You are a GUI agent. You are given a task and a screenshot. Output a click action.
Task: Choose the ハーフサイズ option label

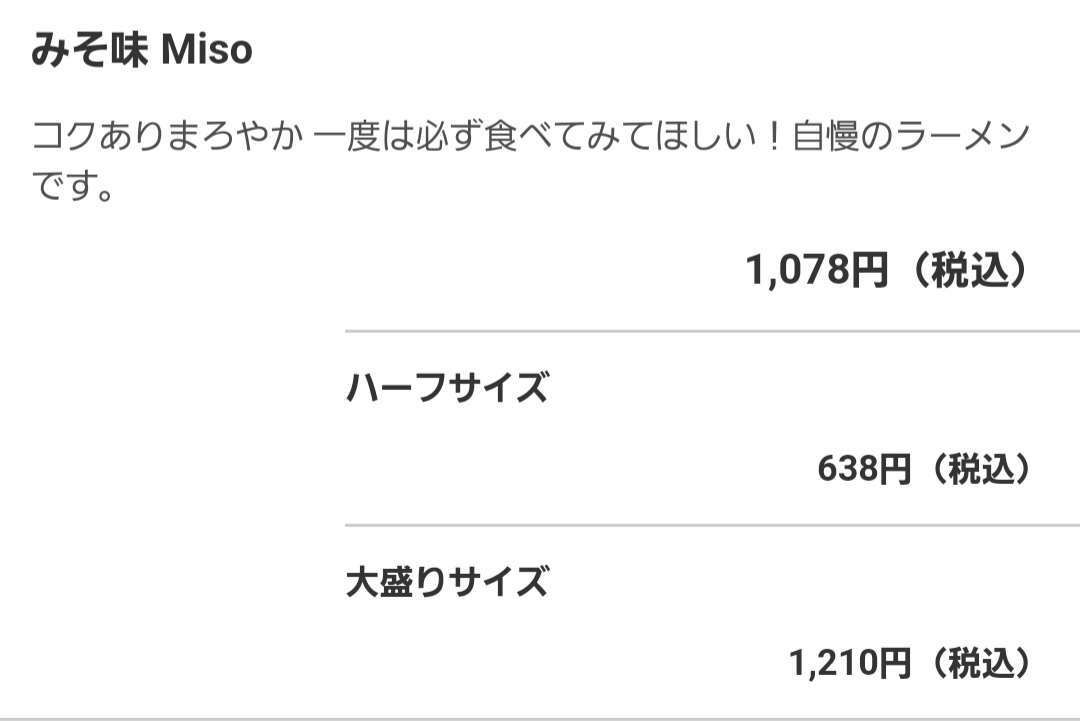click(x=447, y=387)
